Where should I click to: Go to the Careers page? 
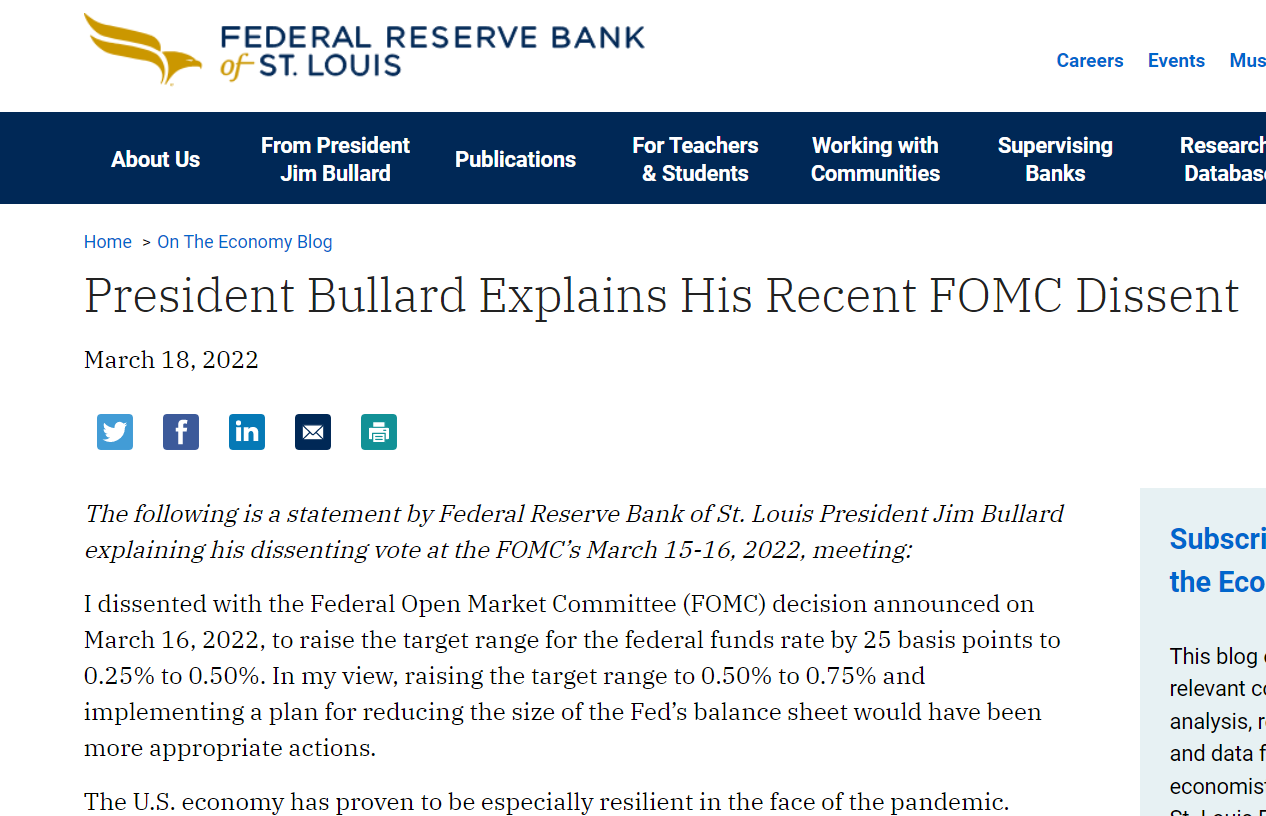tap(1090, 61)
